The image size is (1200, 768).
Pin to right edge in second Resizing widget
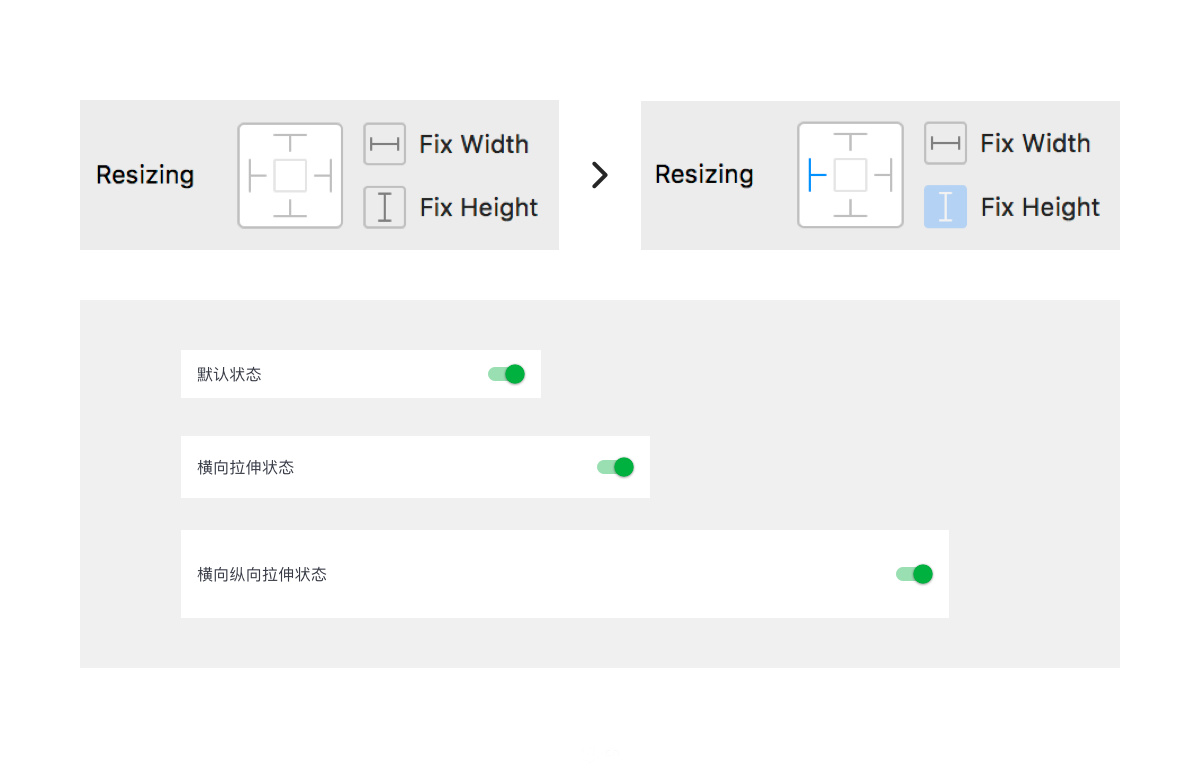883,175
